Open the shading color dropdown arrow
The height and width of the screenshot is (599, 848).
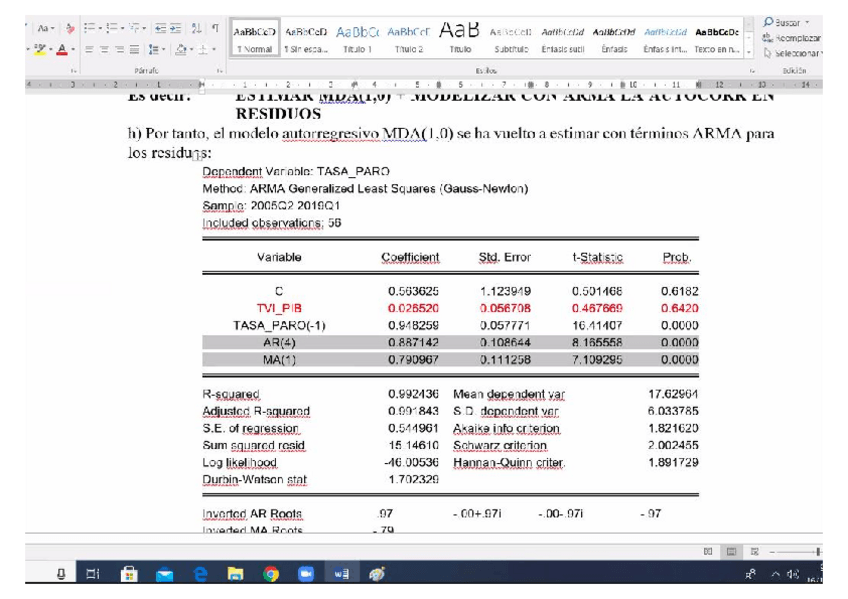pyautogui.click(x=191, y=50)
